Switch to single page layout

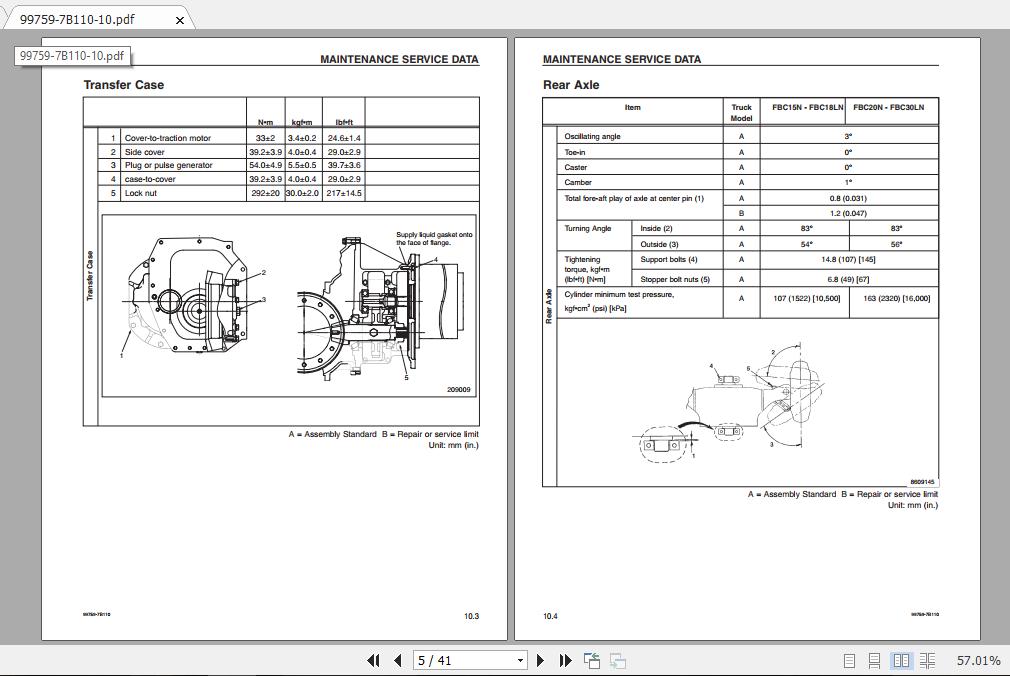click(x=849, y=660)
